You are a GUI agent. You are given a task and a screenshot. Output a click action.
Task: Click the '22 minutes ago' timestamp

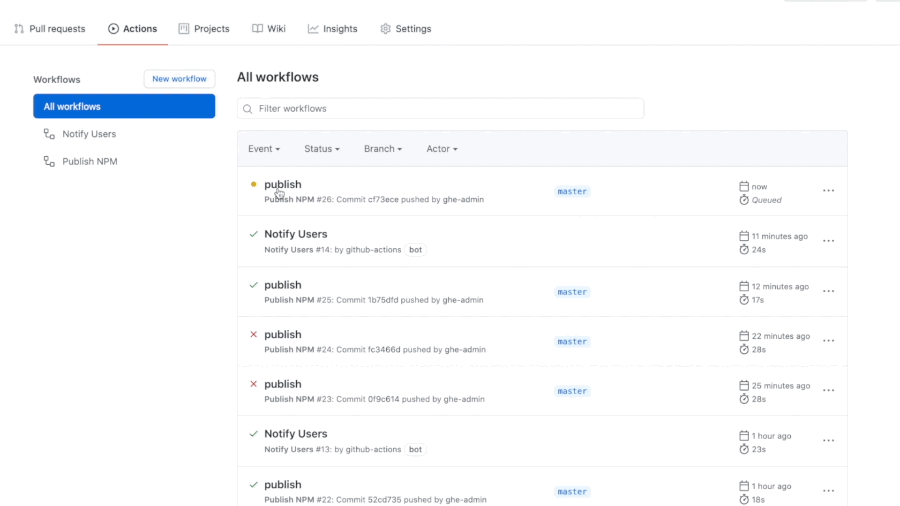(x=781, y=336)
